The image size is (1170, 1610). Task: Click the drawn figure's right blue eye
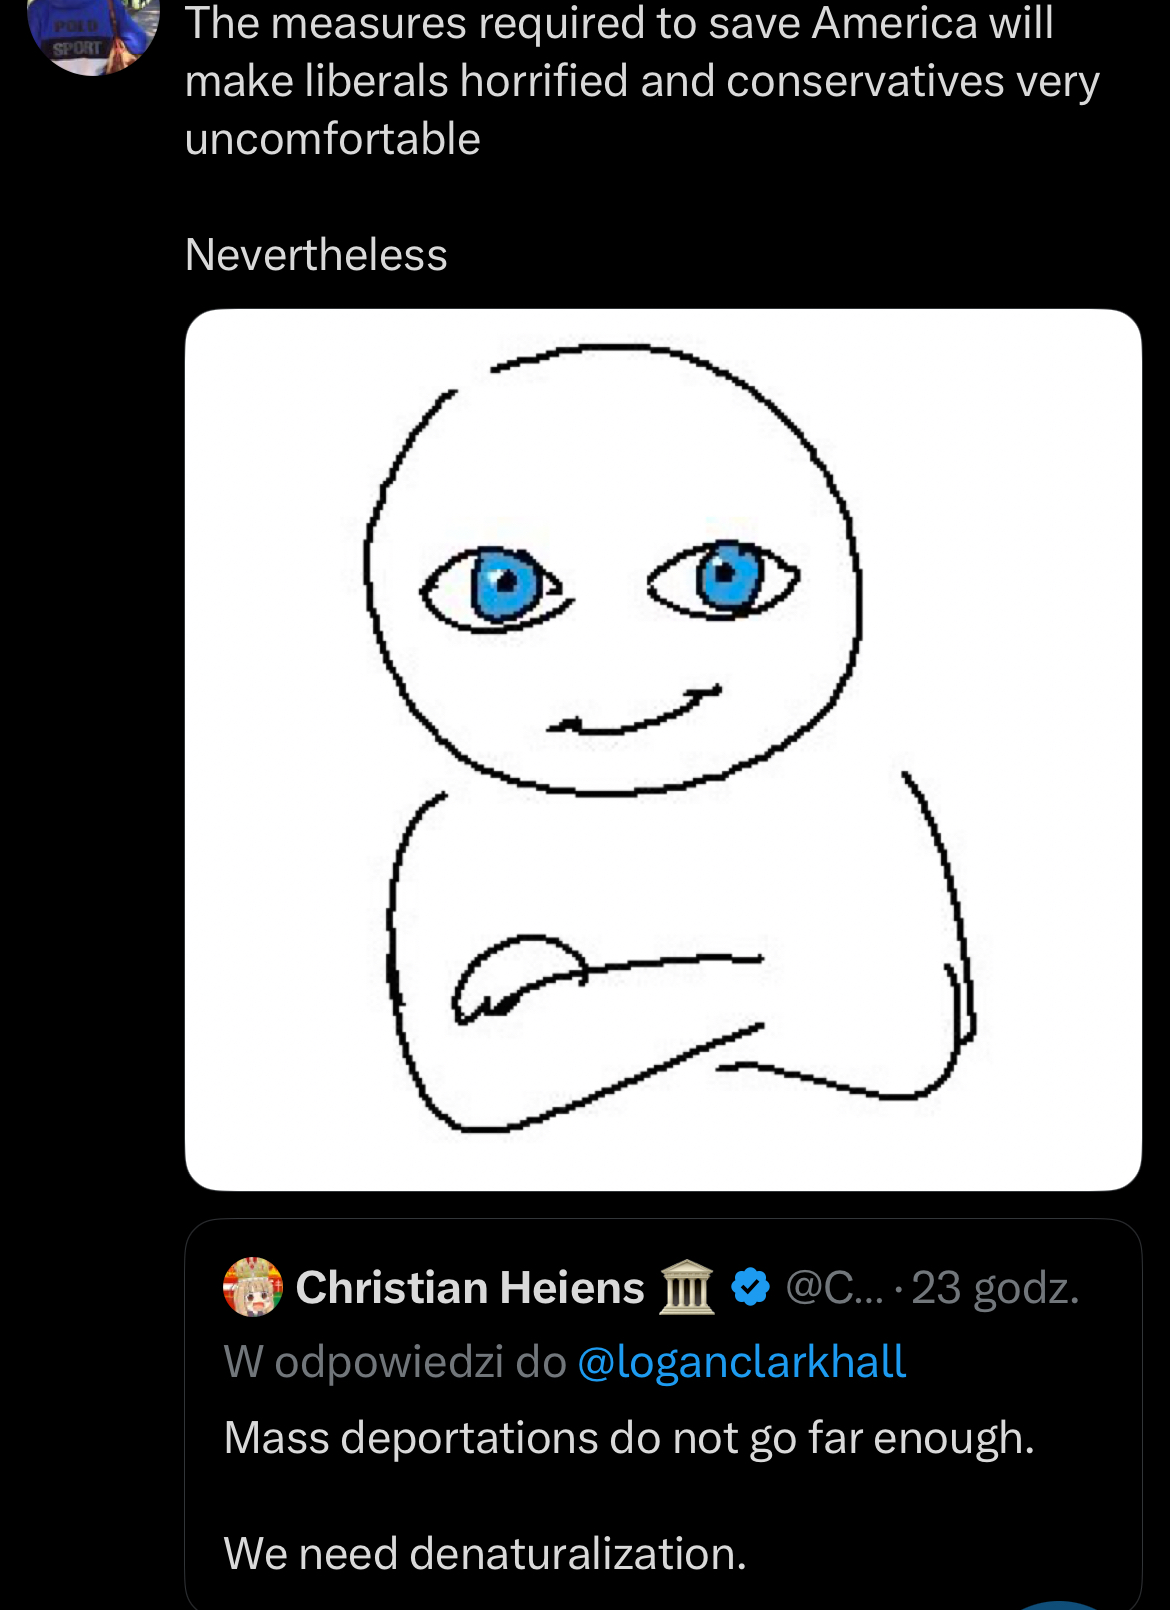[724, 578]
